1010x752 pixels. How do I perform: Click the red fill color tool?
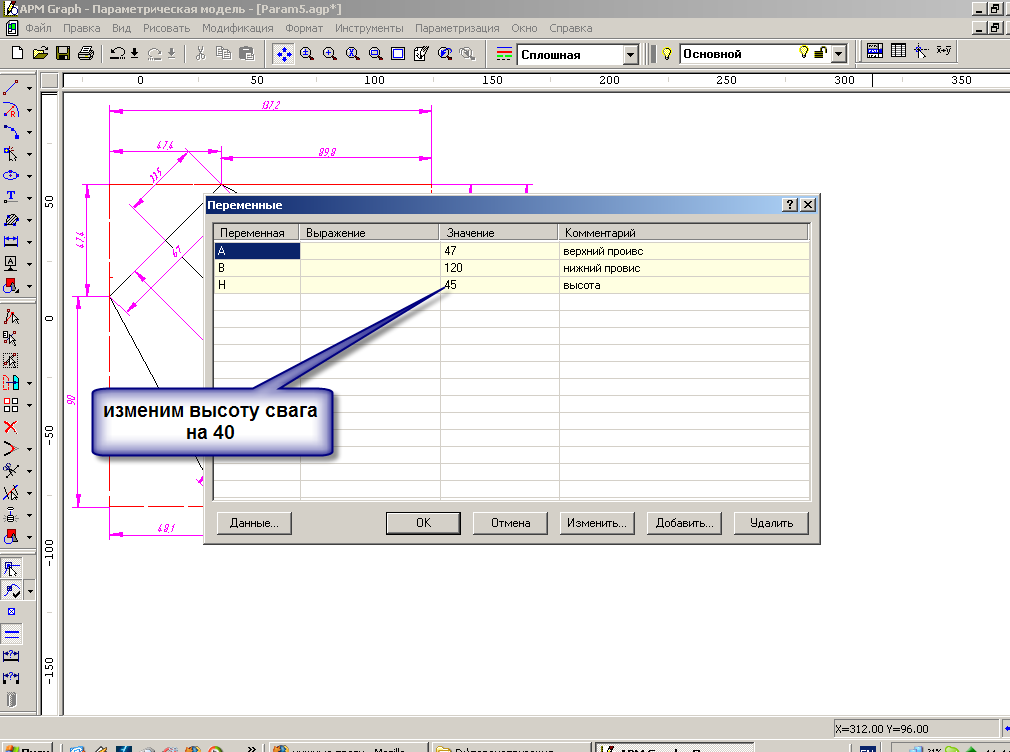pyautogui.click(x=11, y=285)
